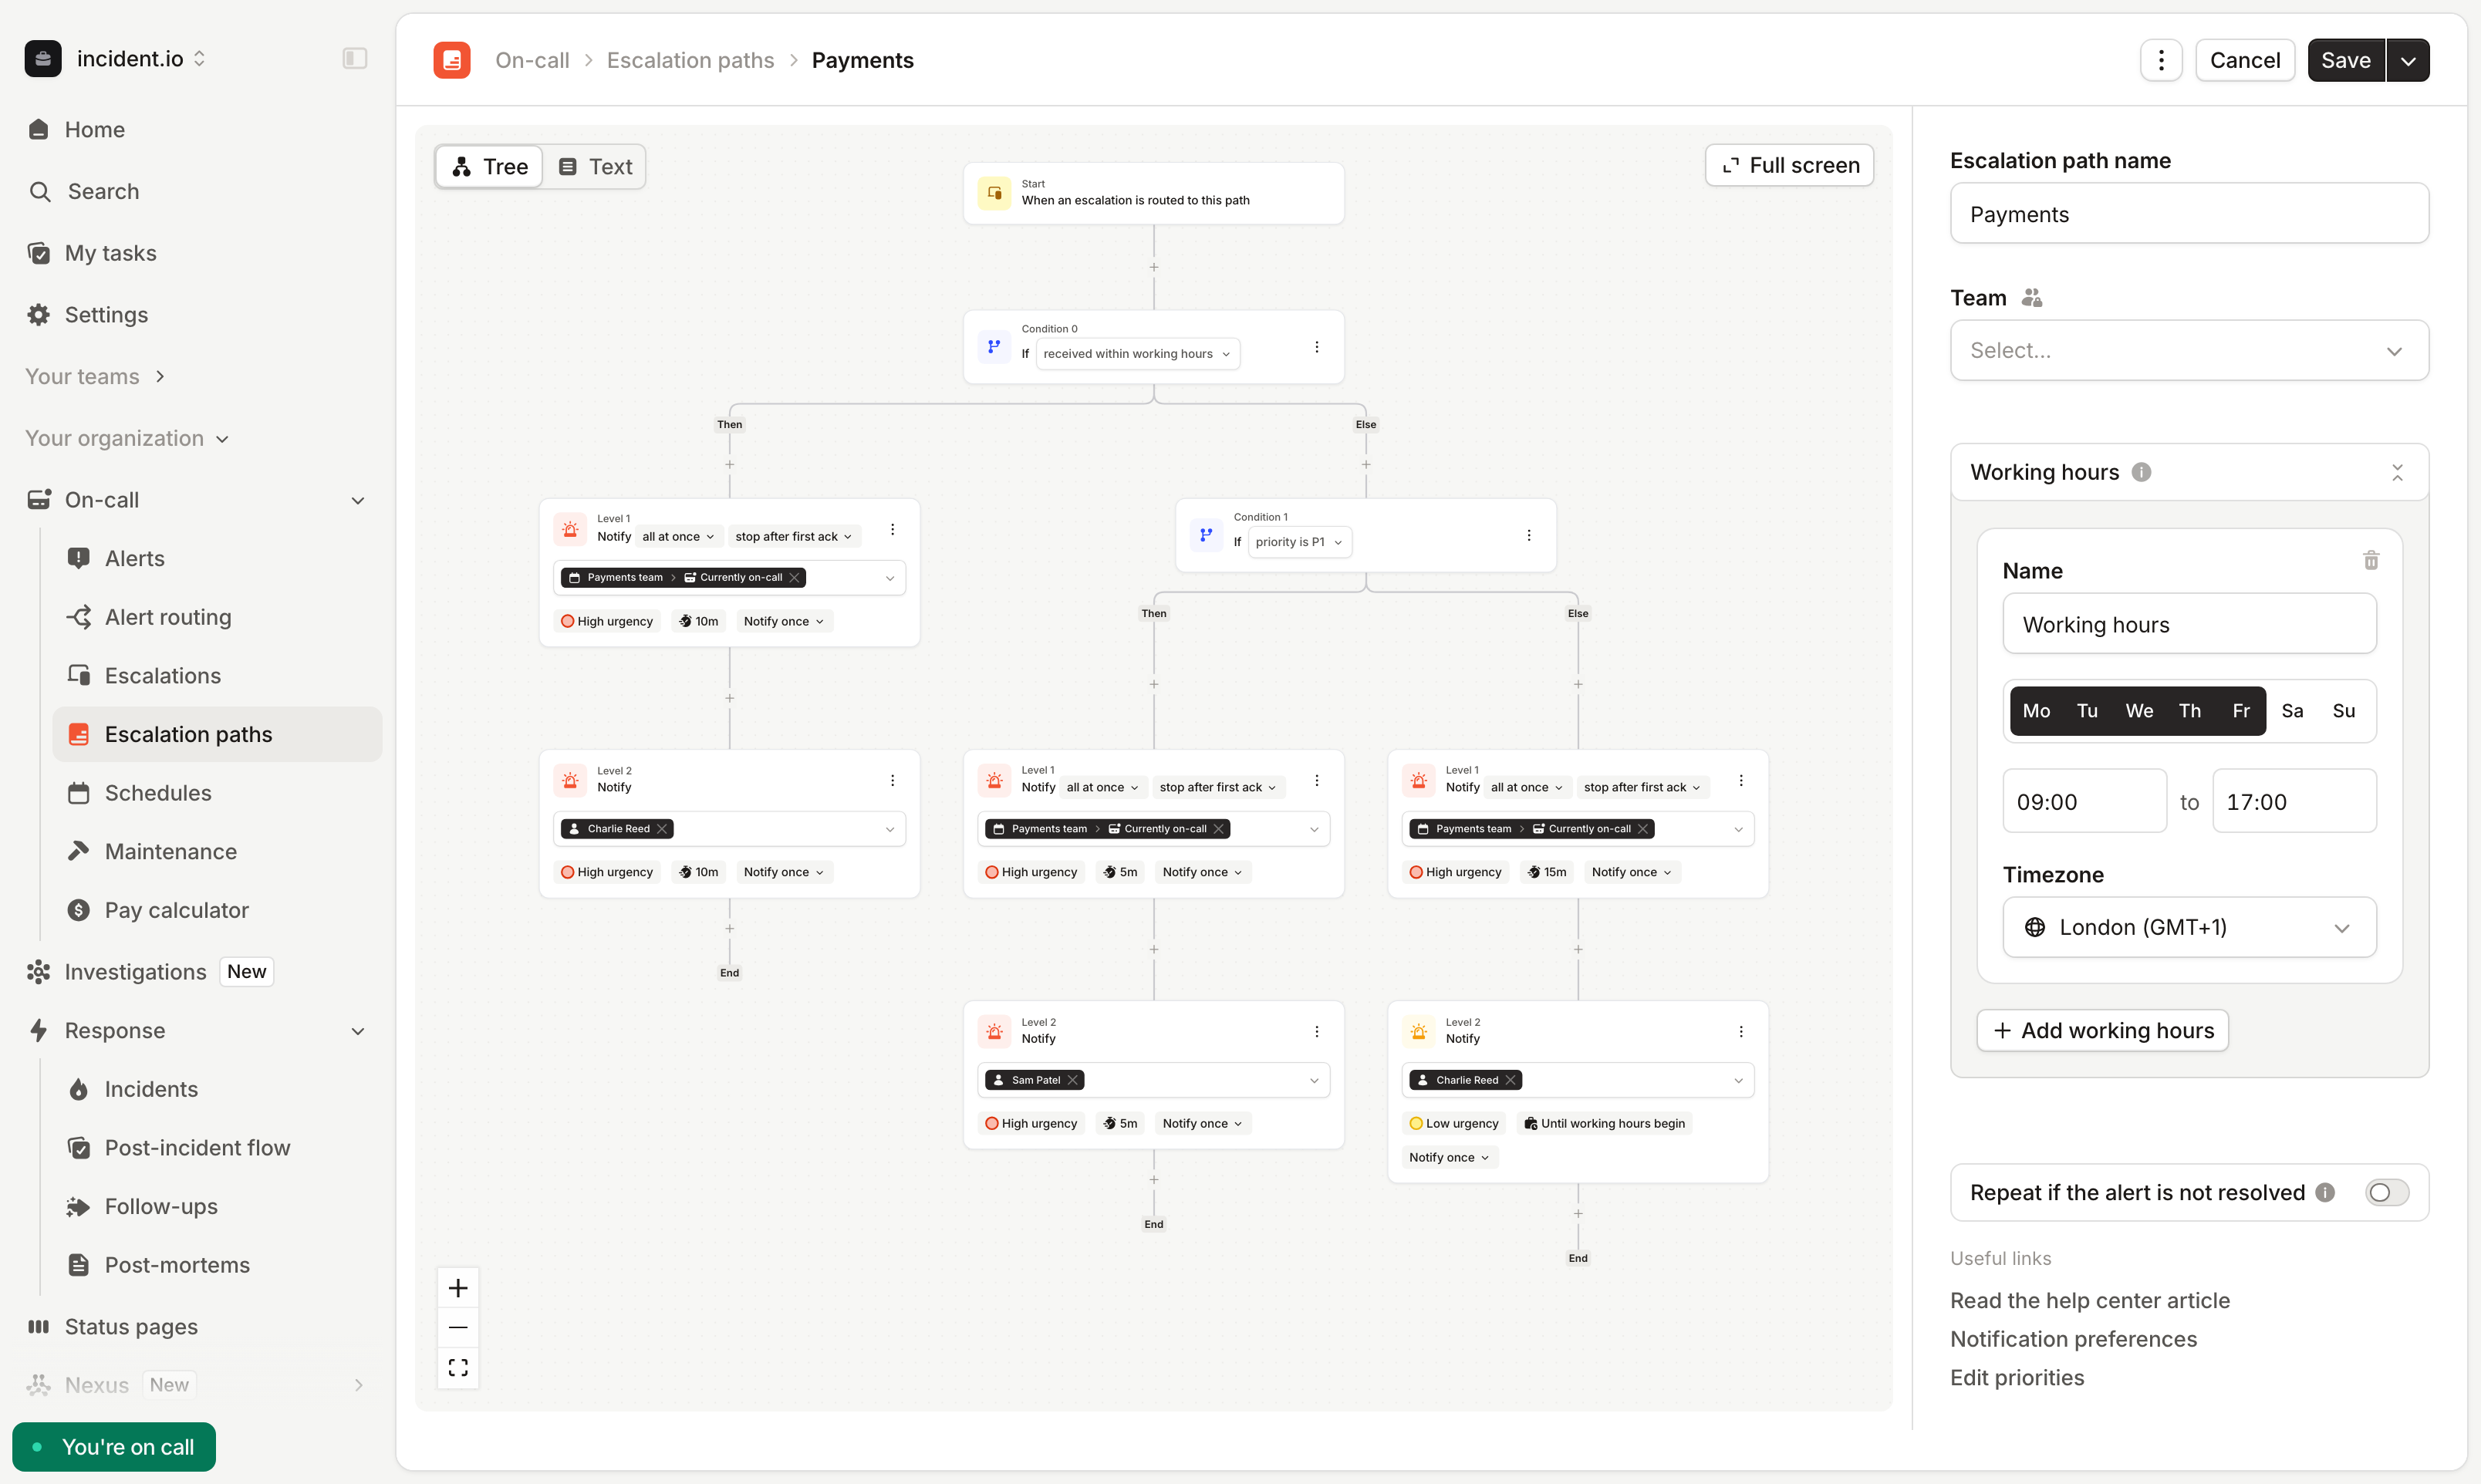Click the Escalation path name input field
The image size is (2481, 1484).
2189,213
